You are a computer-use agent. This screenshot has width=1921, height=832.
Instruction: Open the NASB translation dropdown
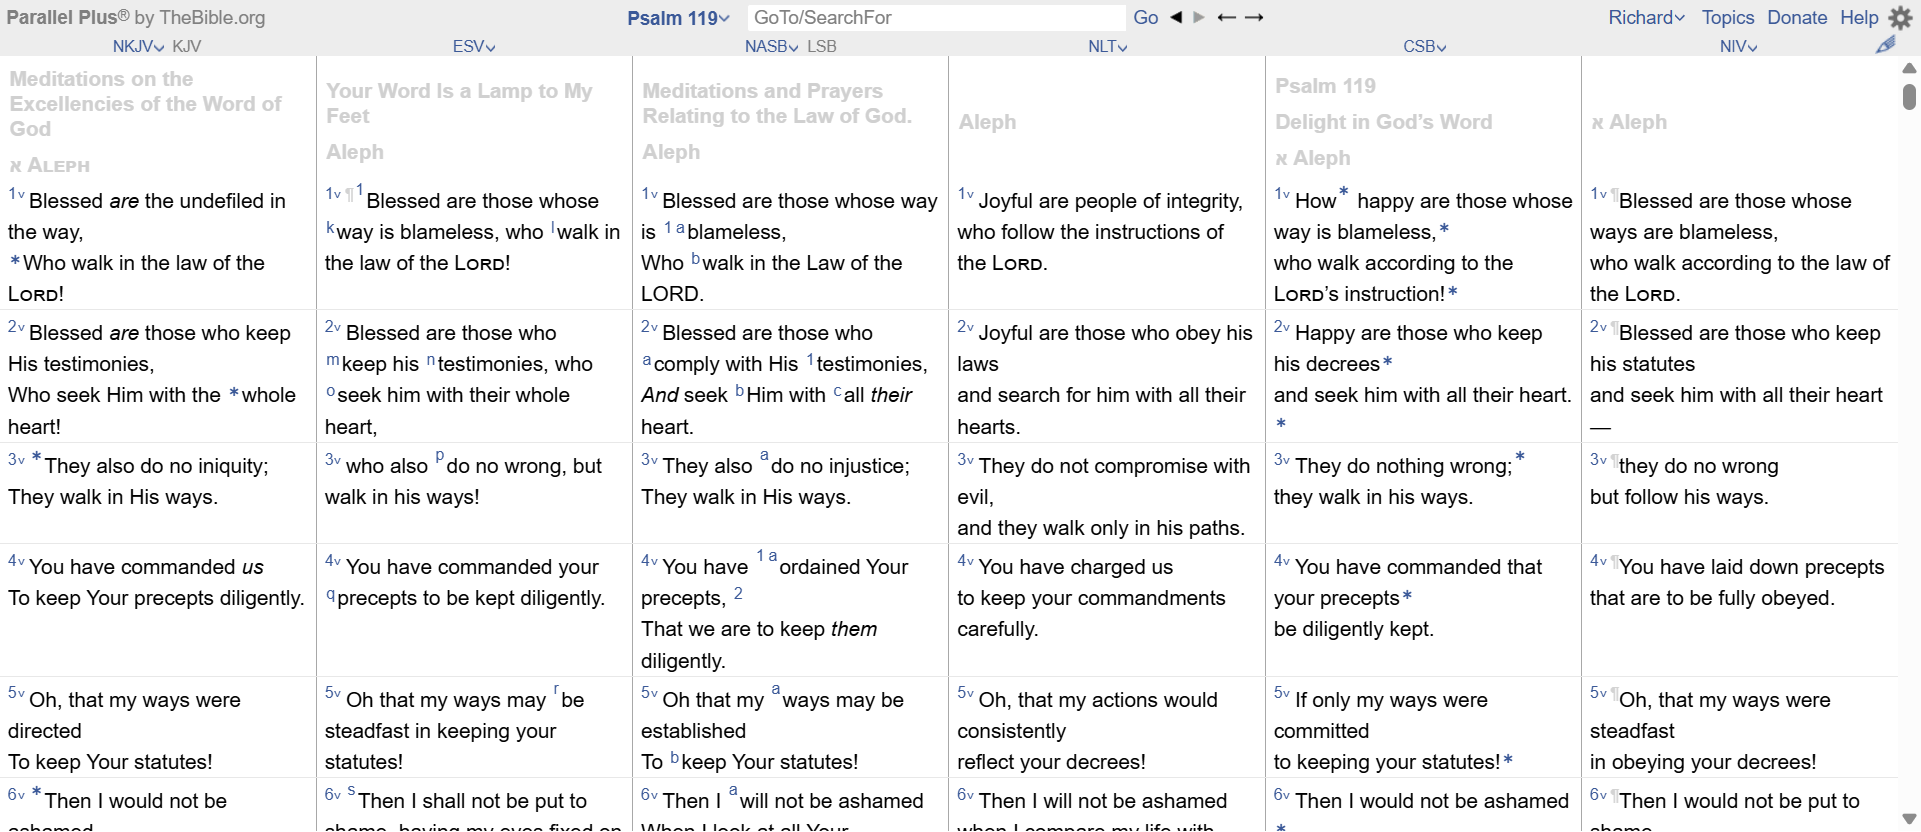point(772,46)
